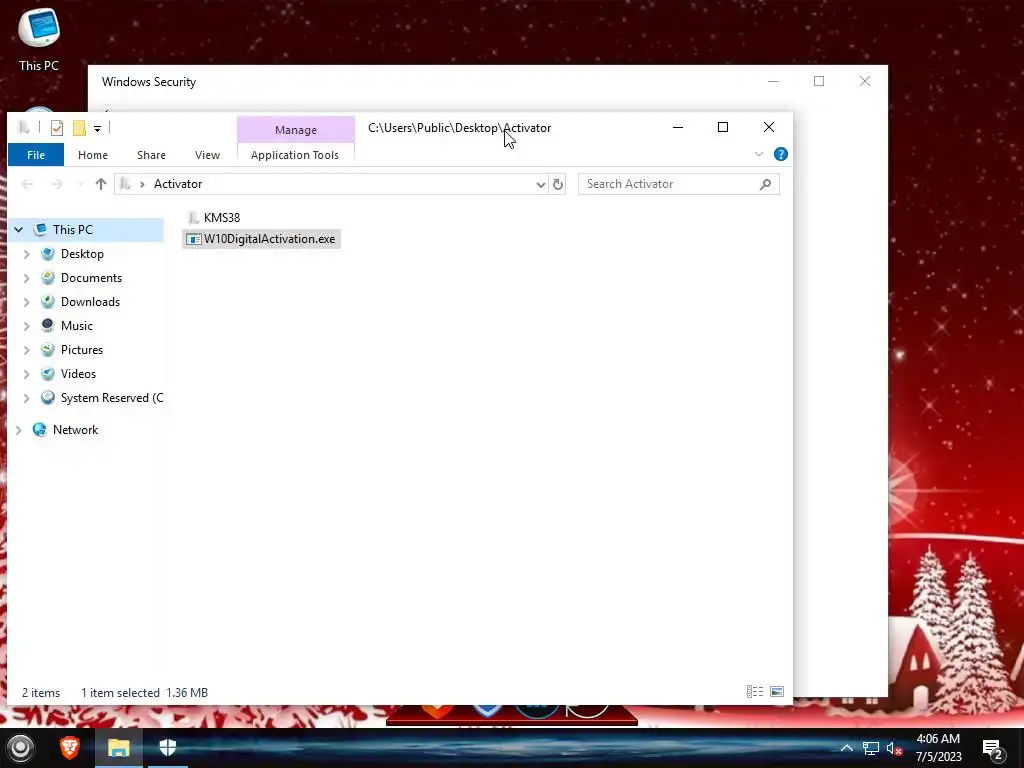Image resolution: width=1024 pixels, height=768 pixels.
Task: Open the address bar history dropdown
Action: coord(541,184)
